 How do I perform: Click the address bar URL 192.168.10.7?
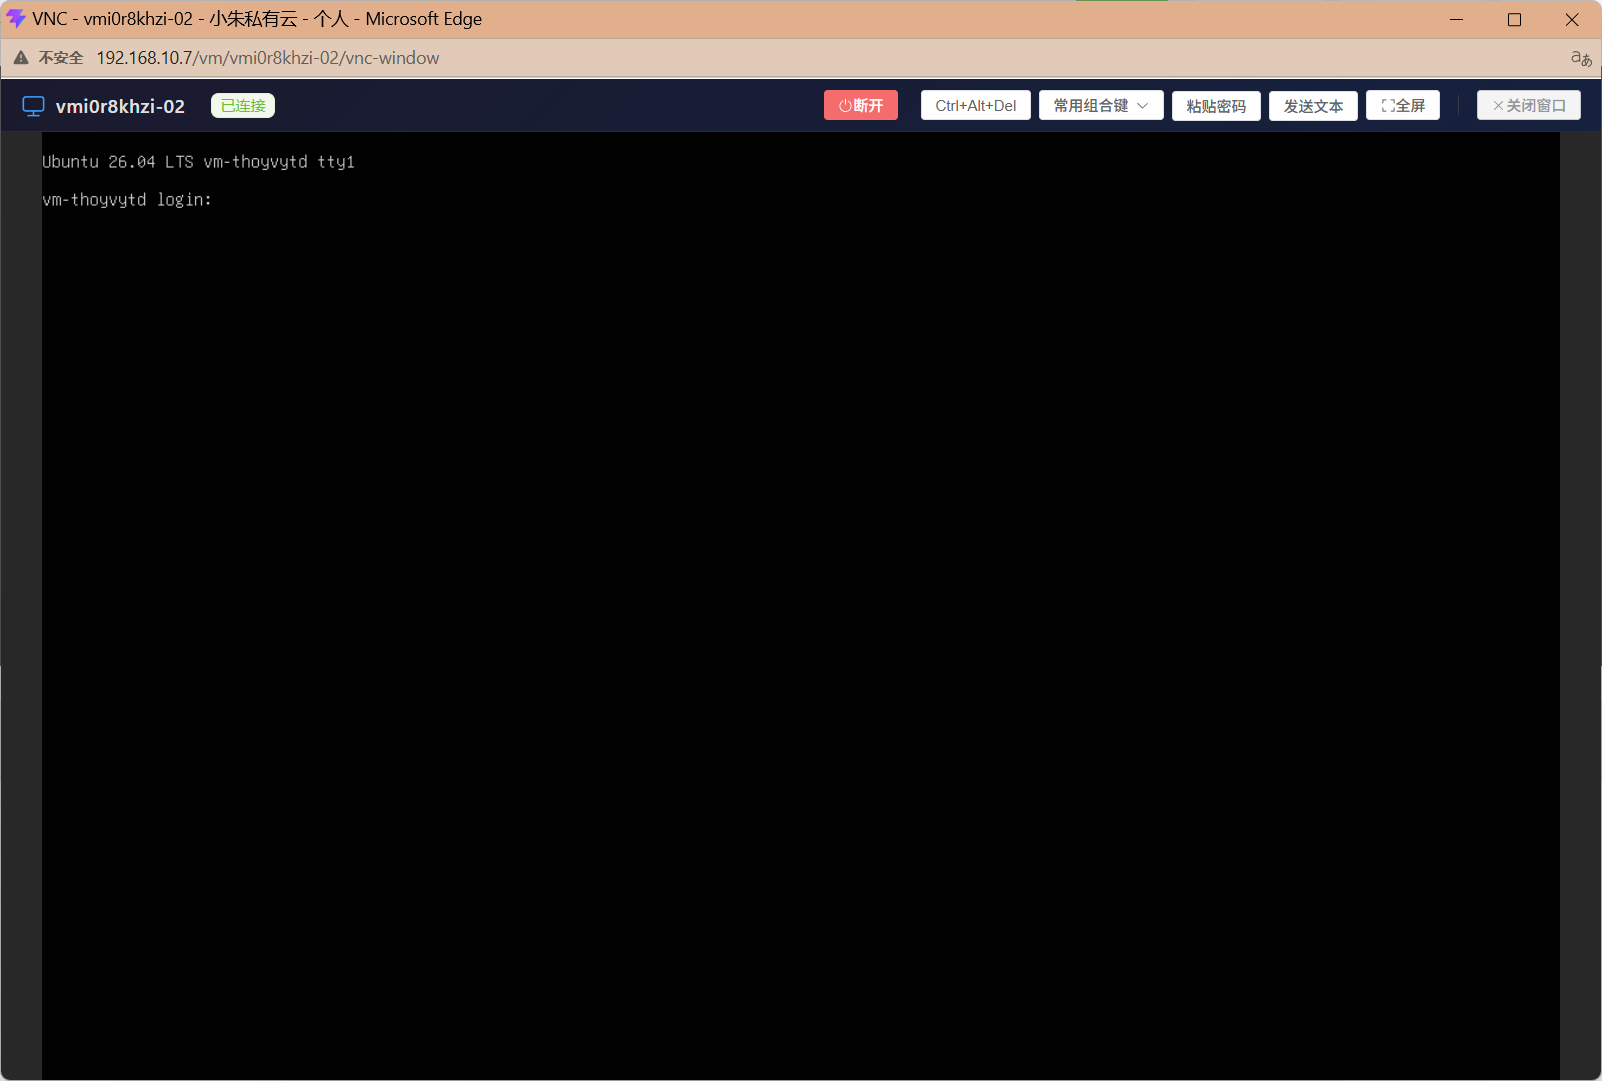tap(268, 58)
